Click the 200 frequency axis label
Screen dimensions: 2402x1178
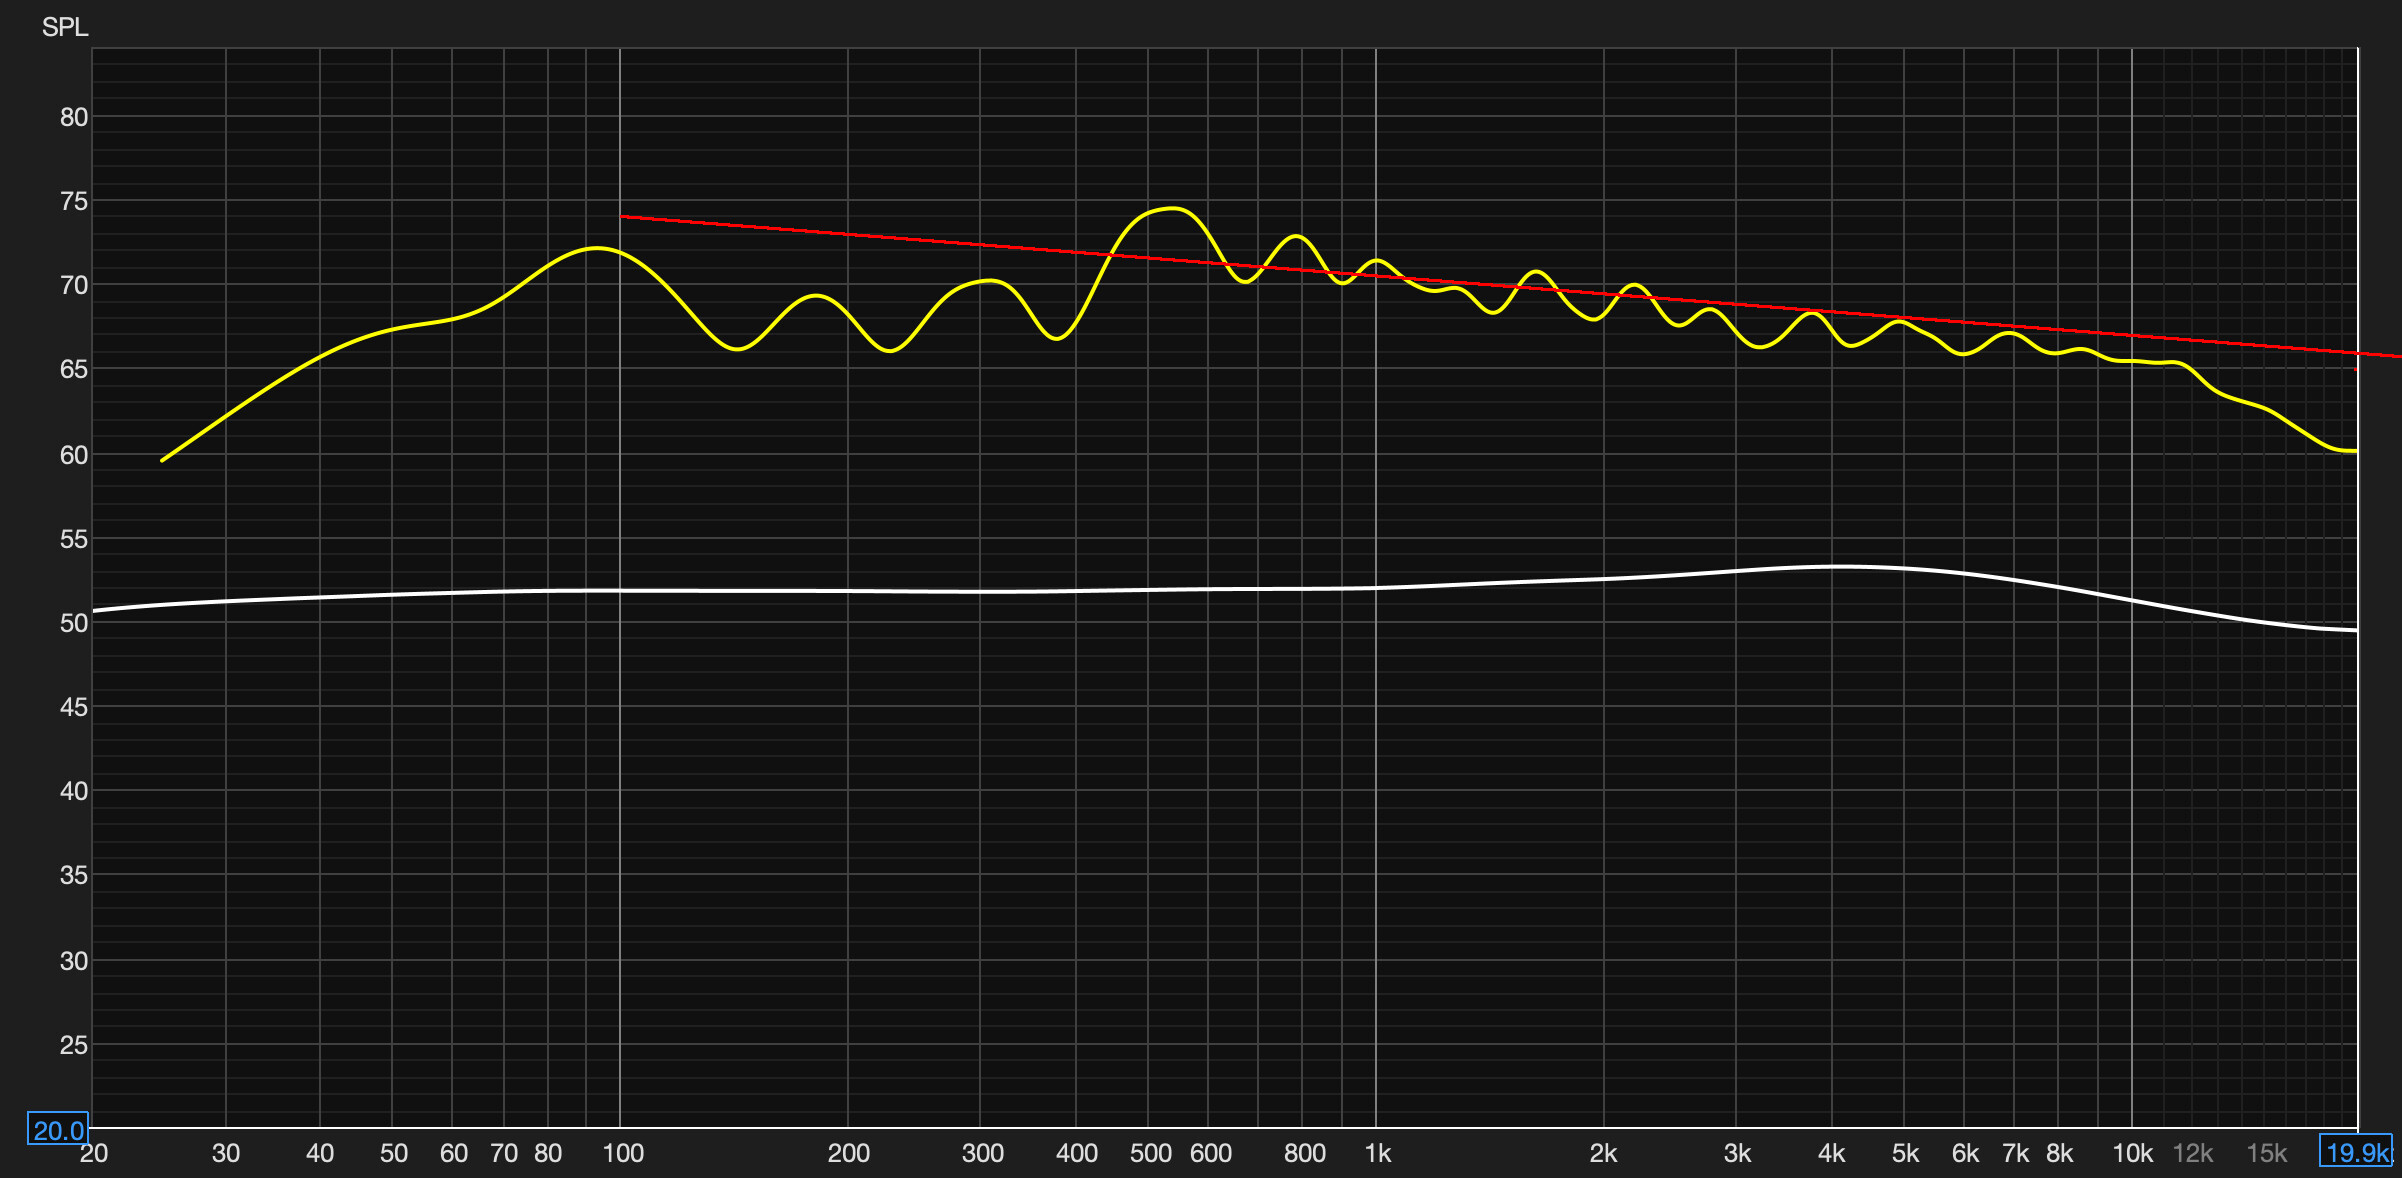point(849,1153)
